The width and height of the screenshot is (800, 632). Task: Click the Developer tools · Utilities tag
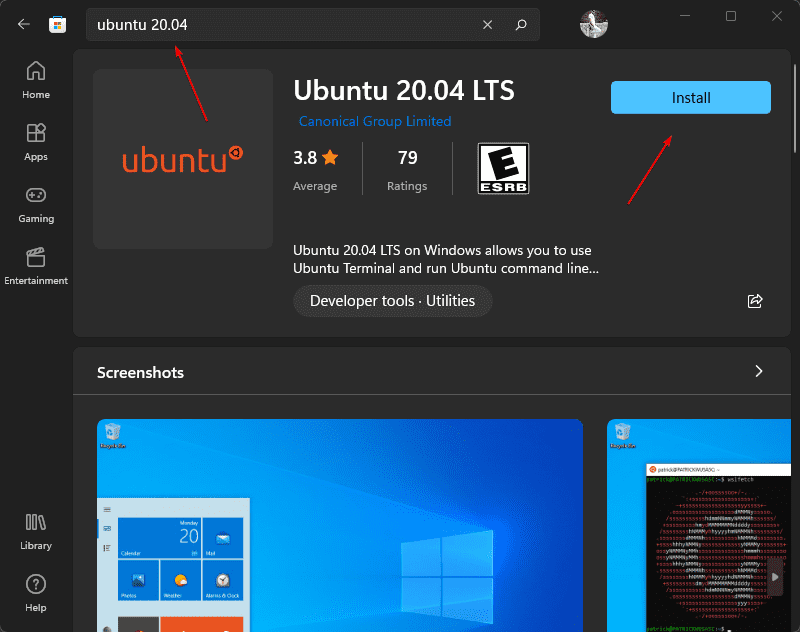[x=392, y=301]
